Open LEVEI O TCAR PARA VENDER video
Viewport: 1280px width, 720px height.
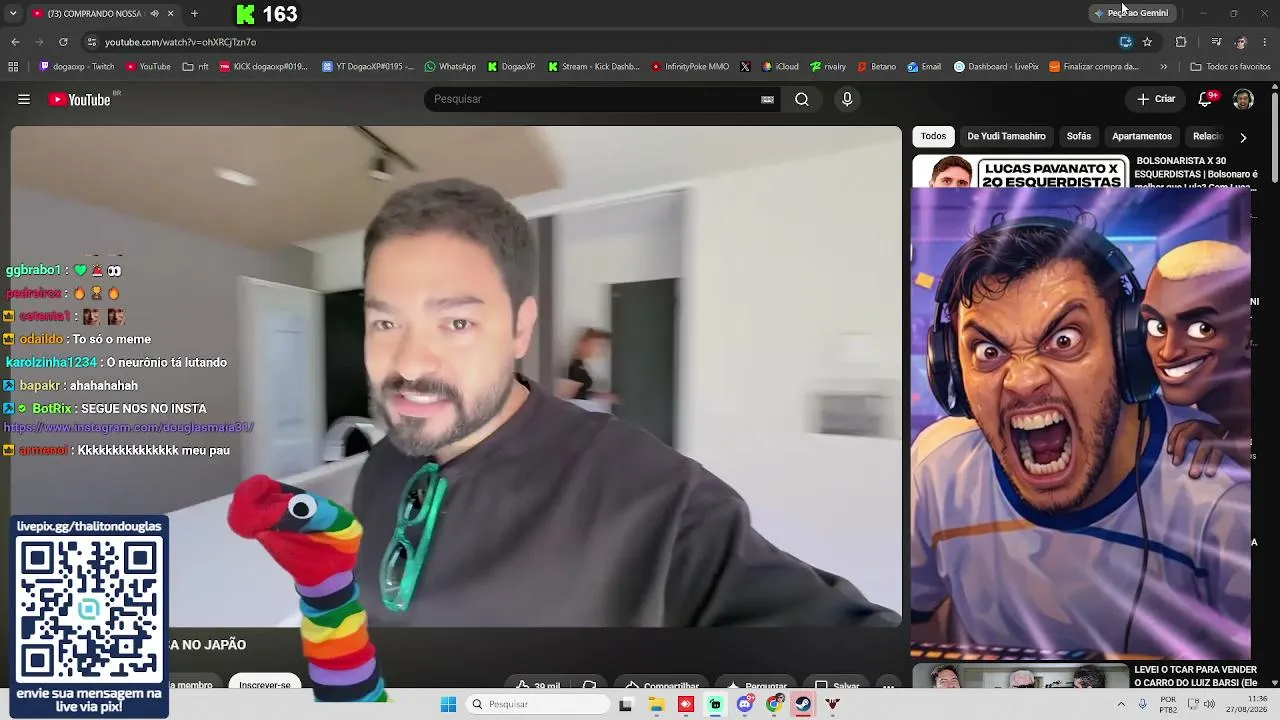tap(1196, 676)
